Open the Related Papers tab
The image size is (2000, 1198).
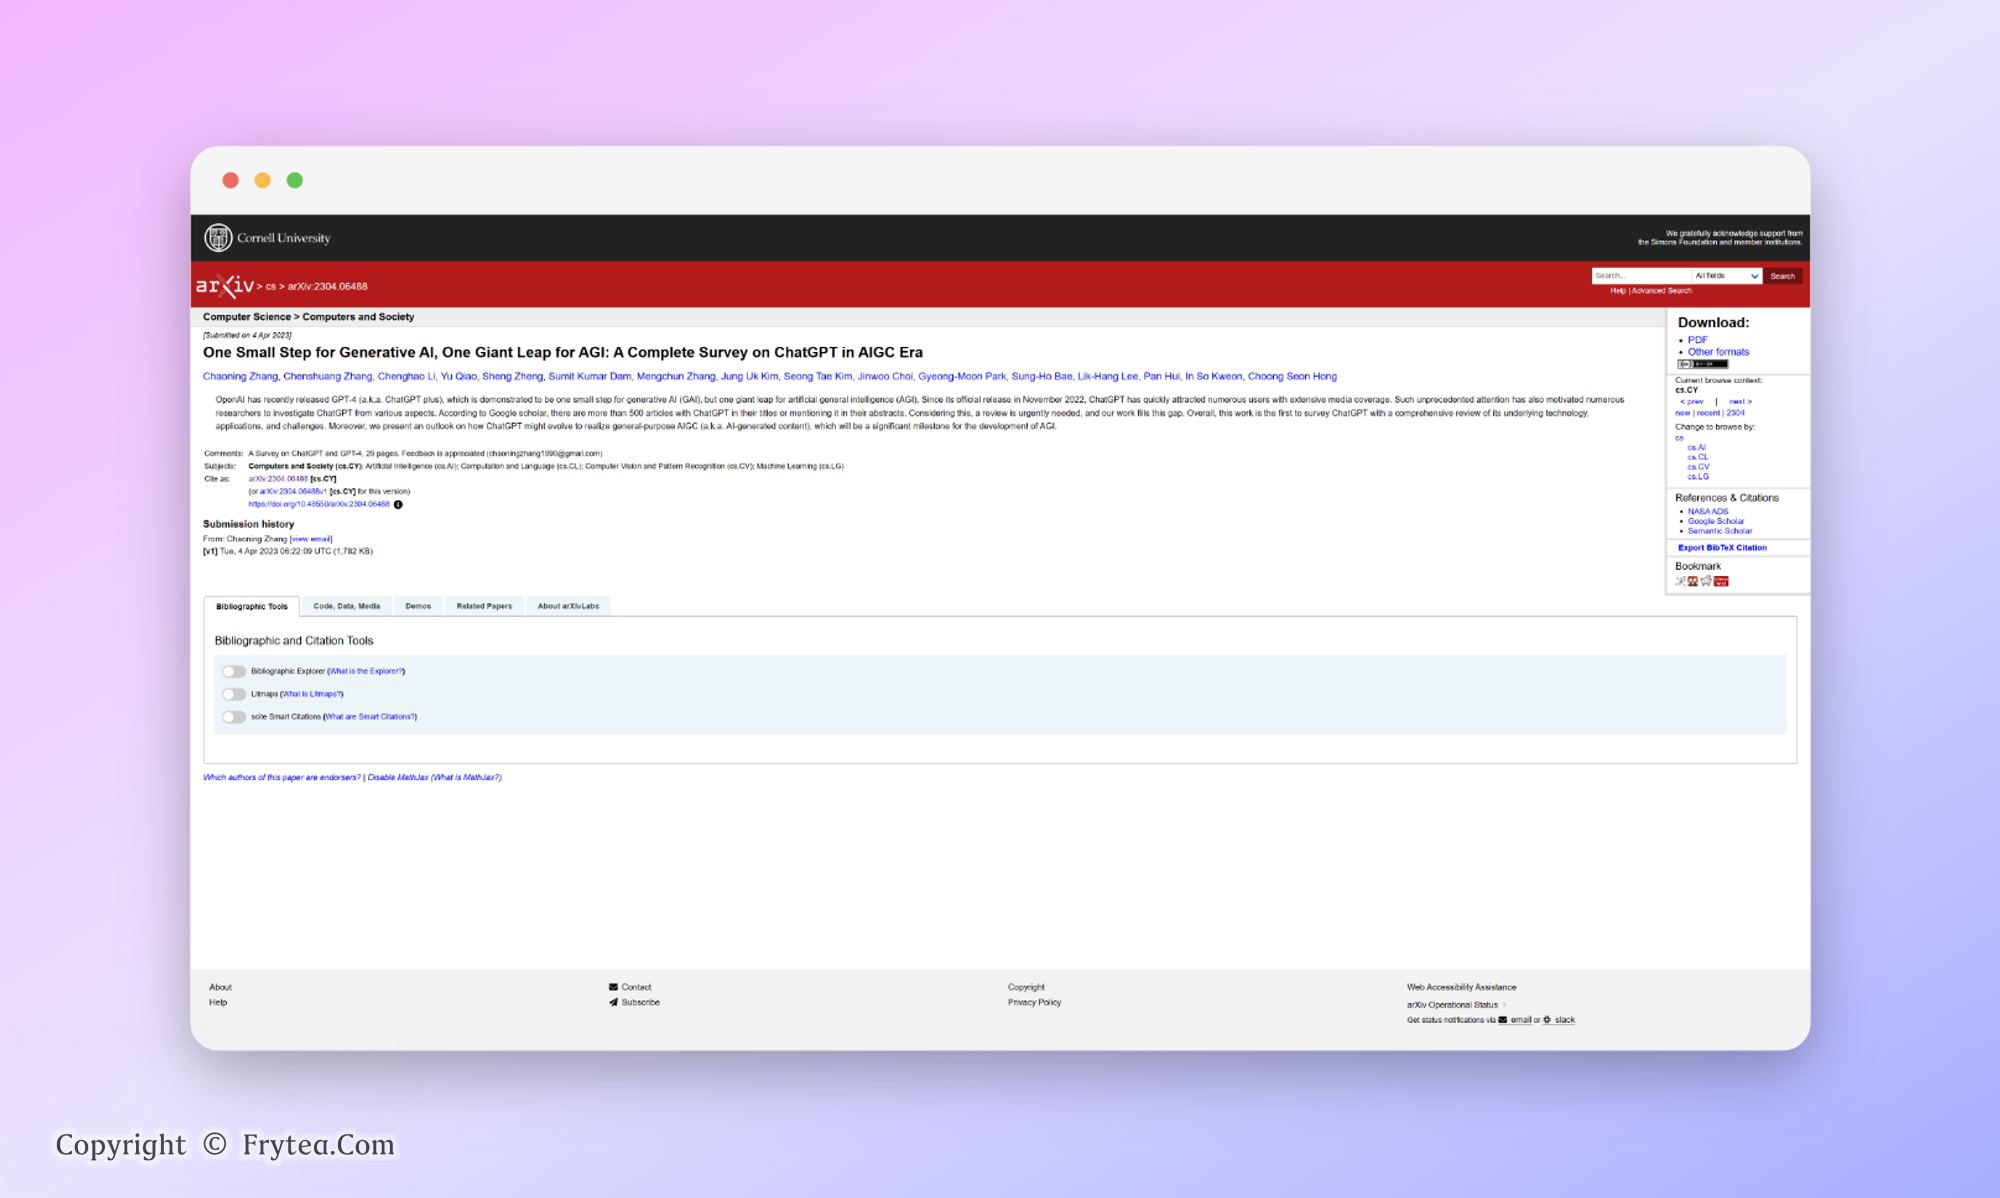(484, 606)
